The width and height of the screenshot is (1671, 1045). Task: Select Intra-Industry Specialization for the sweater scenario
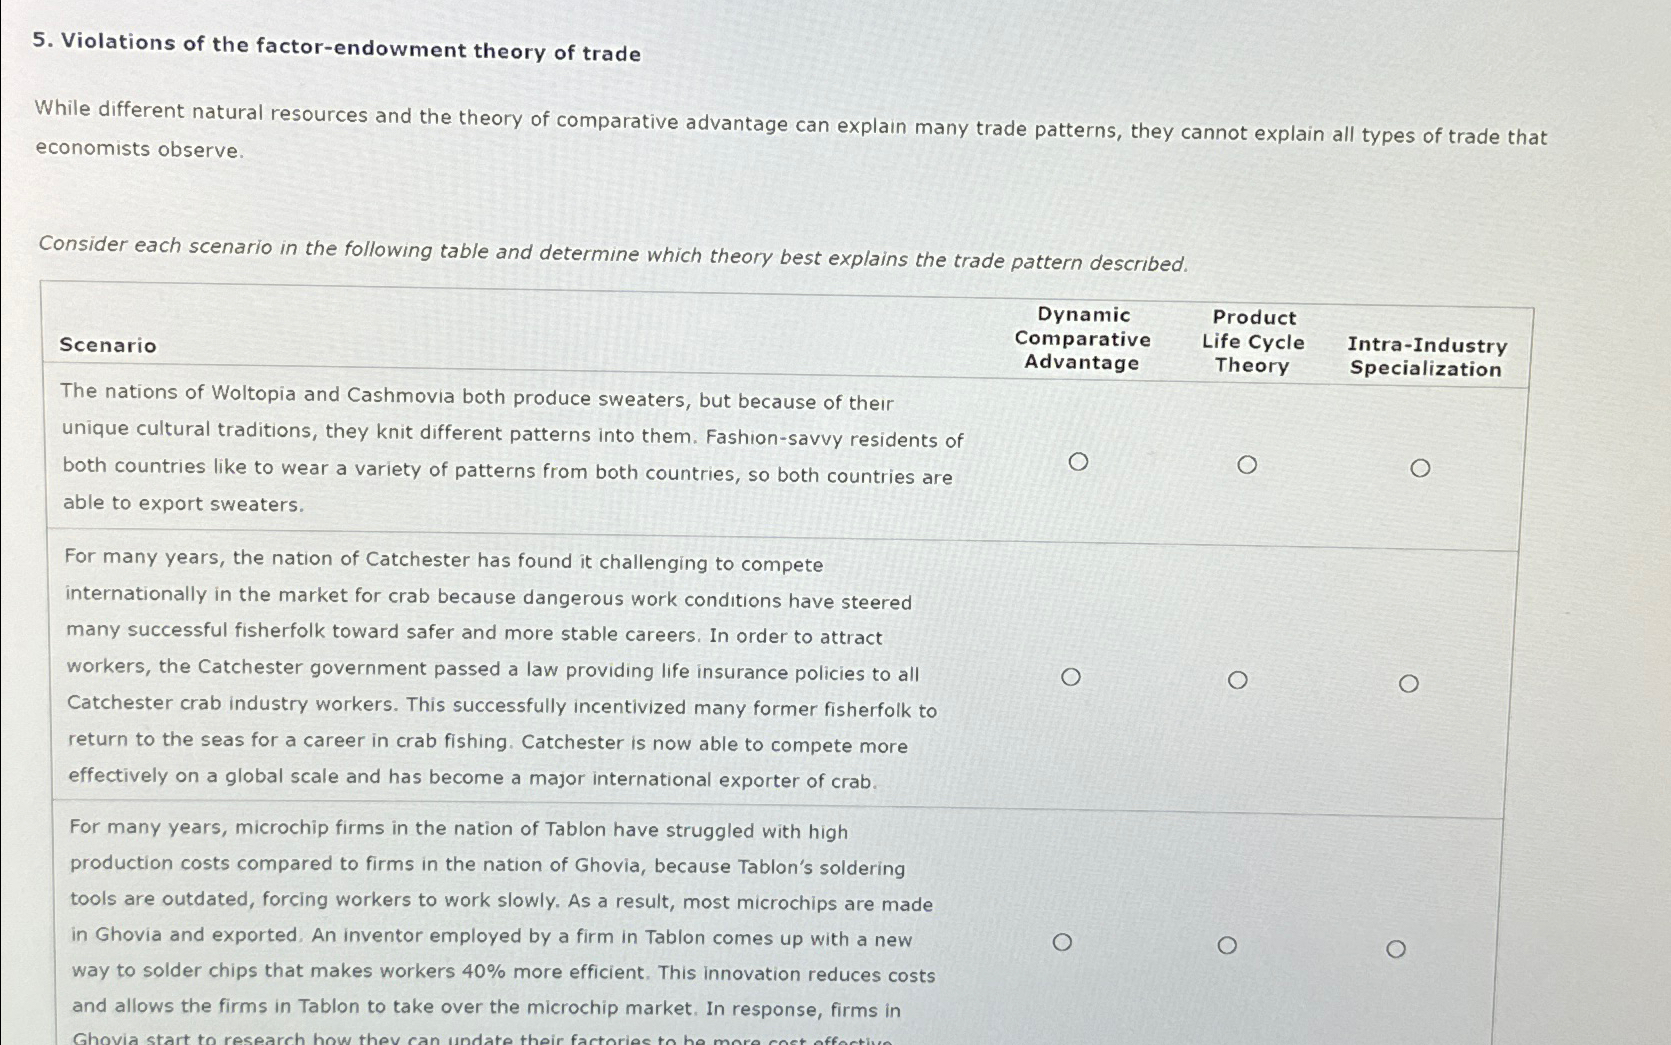point(1420,467)
